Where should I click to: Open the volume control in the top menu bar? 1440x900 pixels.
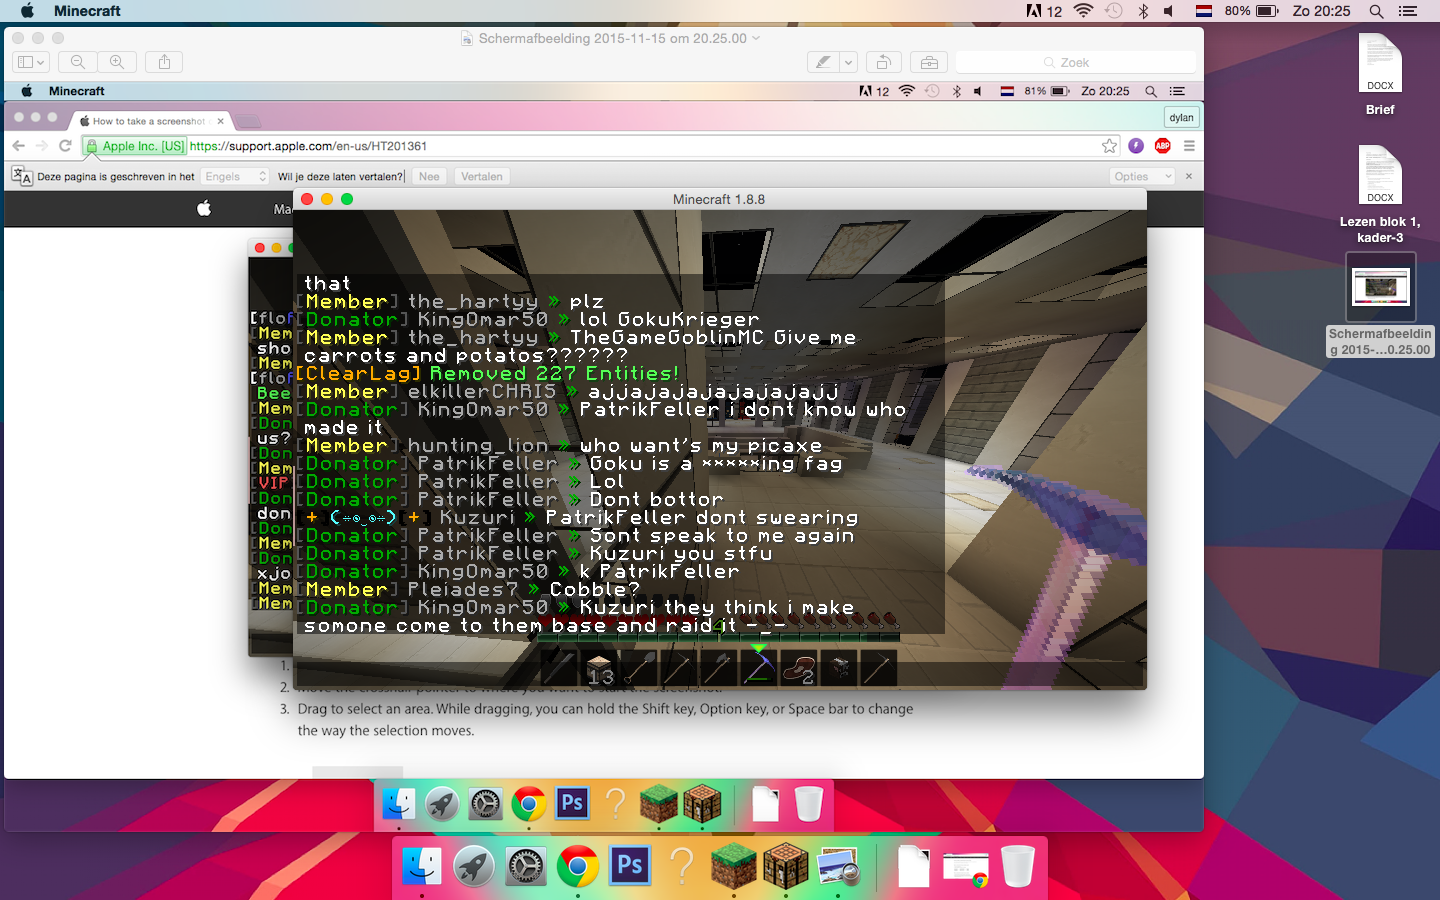point(1169,11)
